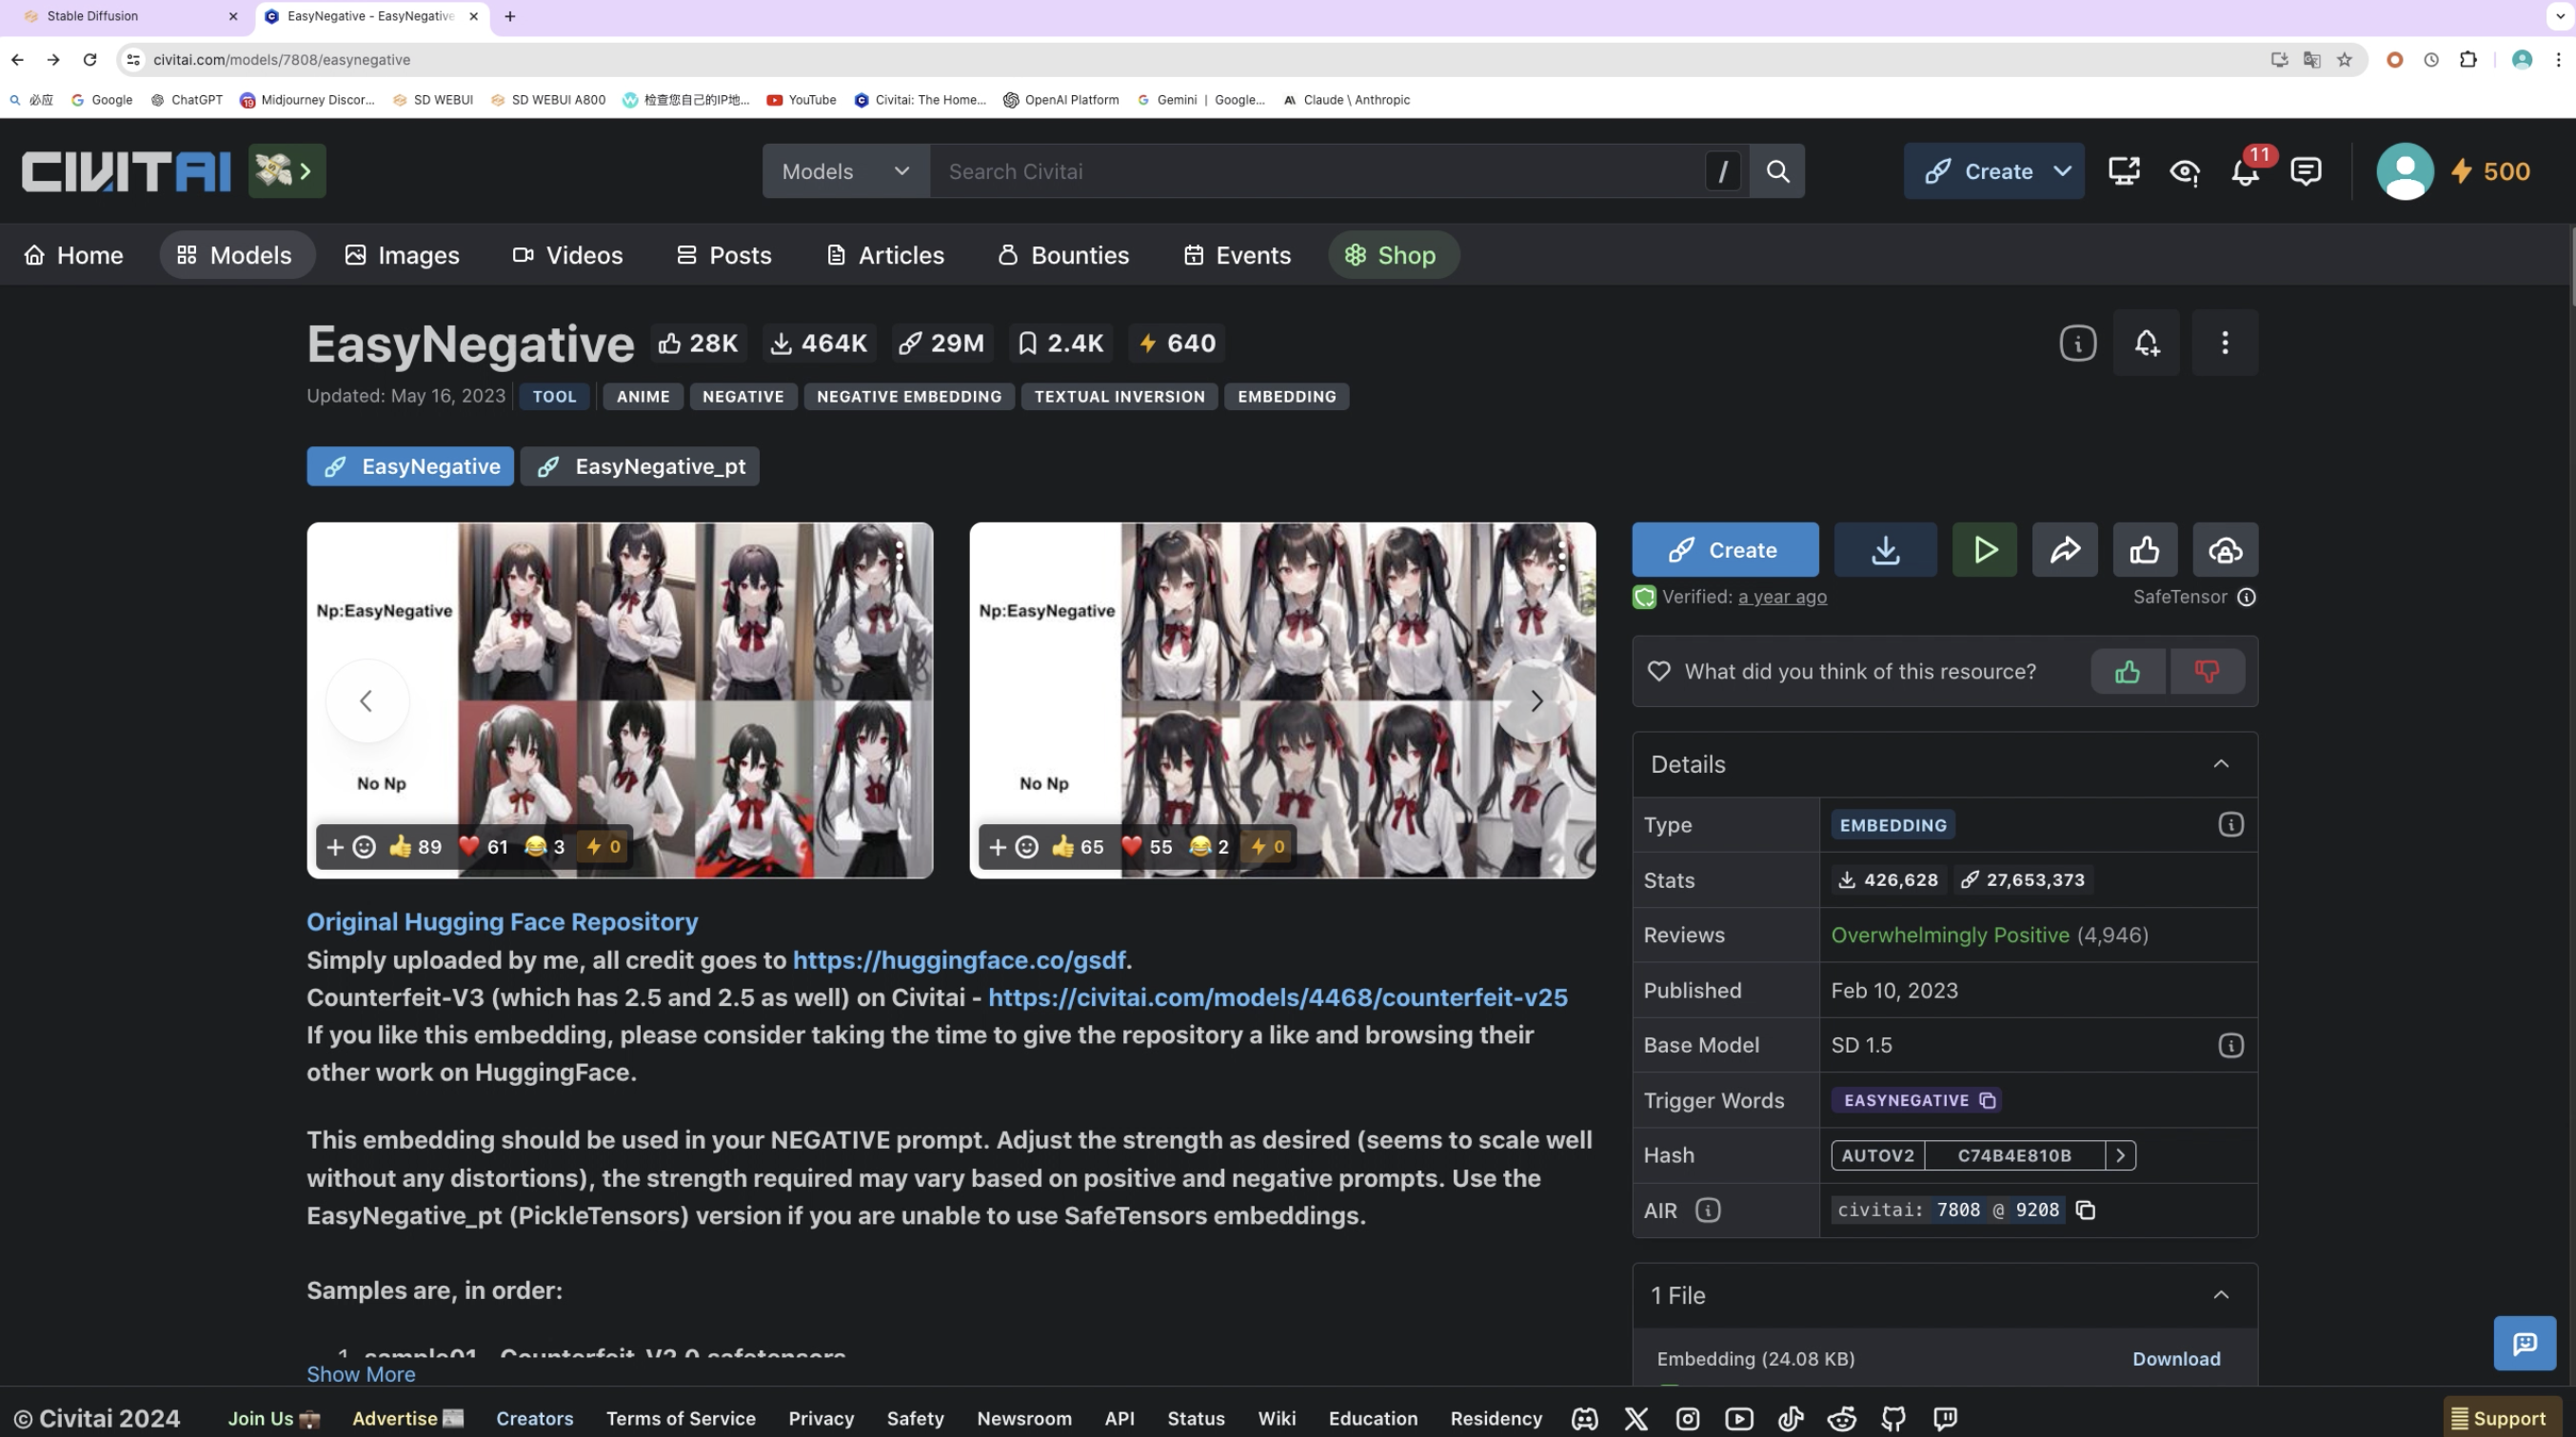Open the Videos tab
2576x1437 pixels.
567,255
